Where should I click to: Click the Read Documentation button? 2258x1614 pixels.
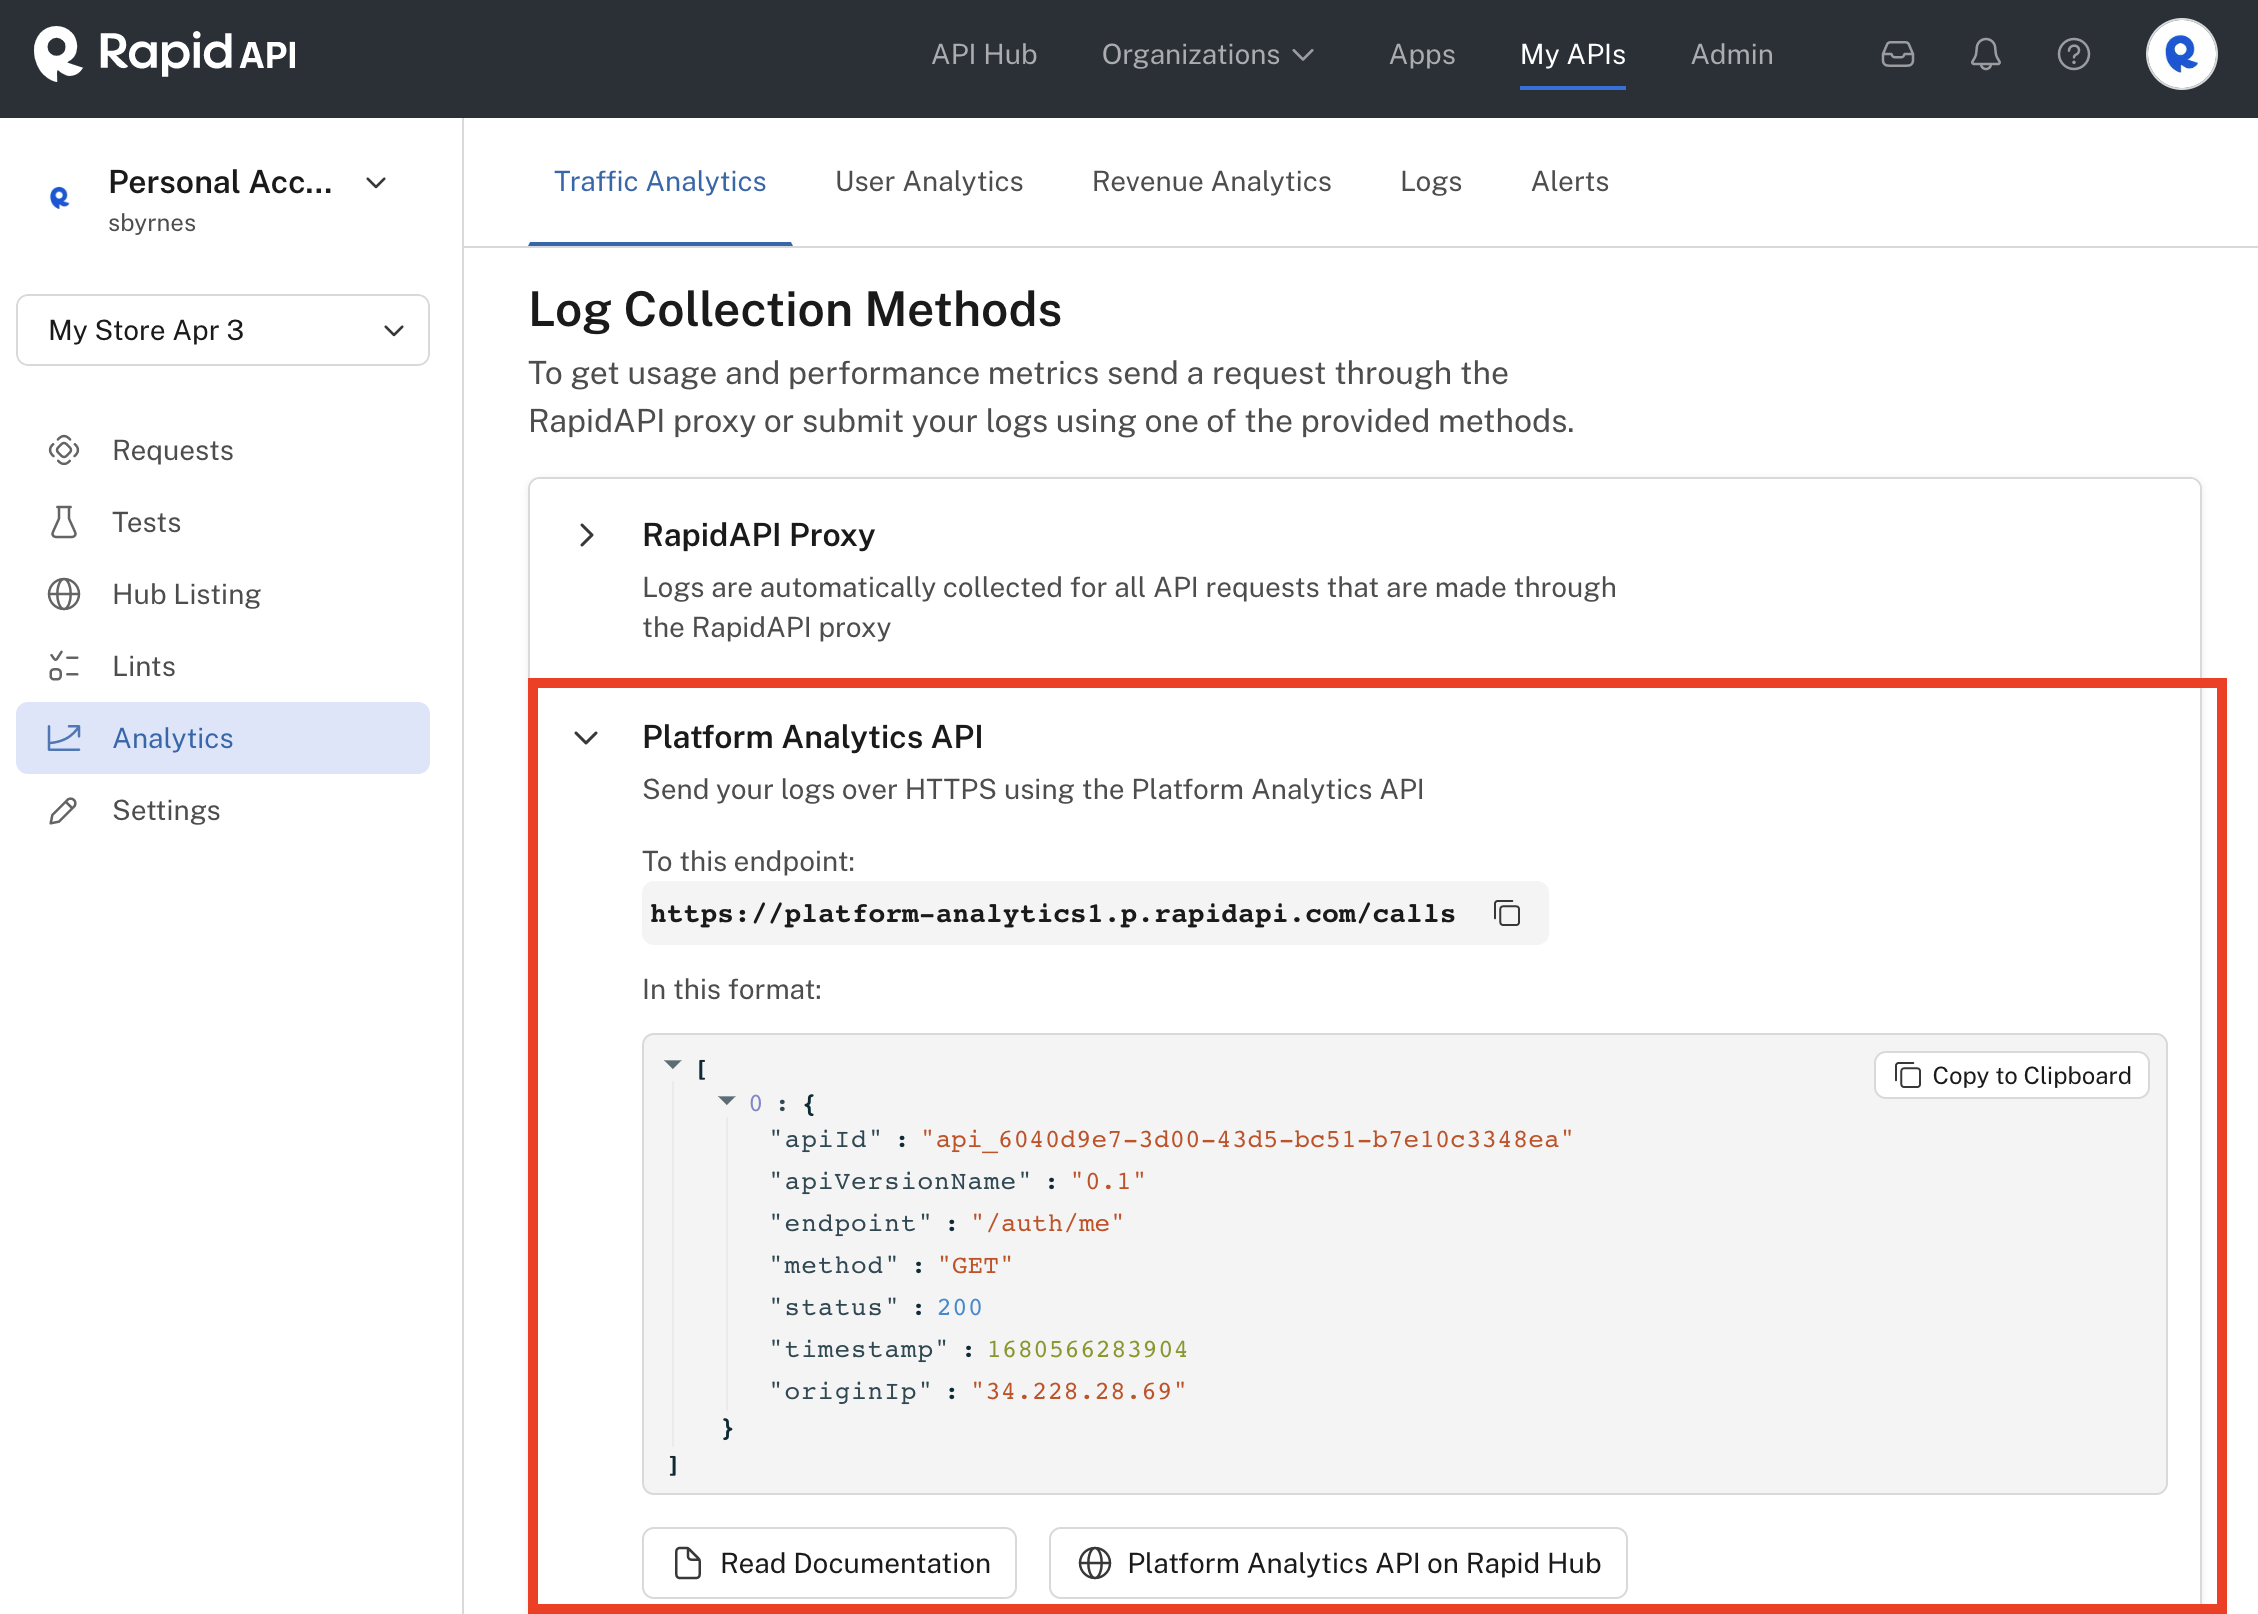pyautogui.click(x=829, y=1563)
